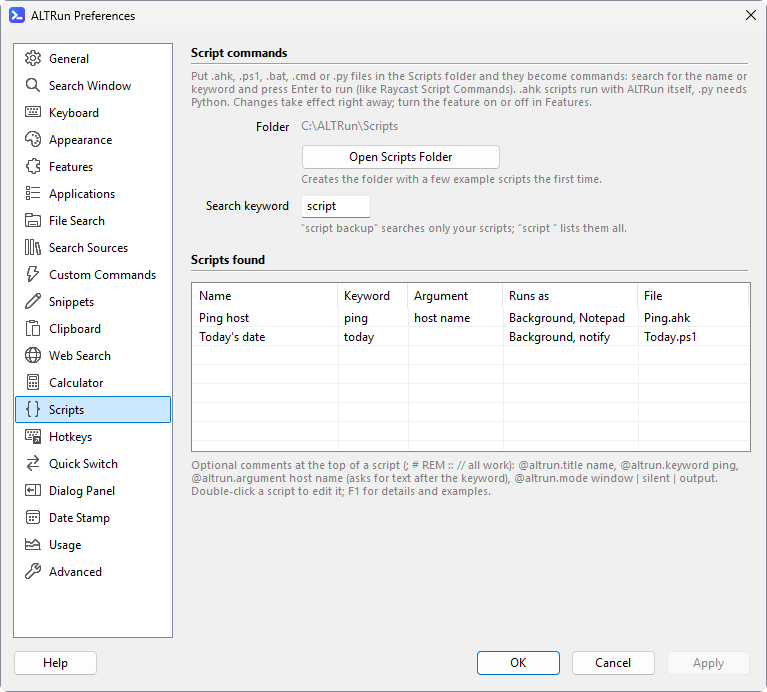
Task: Click the ALTRun app icon in title bar
Action: 17,16
